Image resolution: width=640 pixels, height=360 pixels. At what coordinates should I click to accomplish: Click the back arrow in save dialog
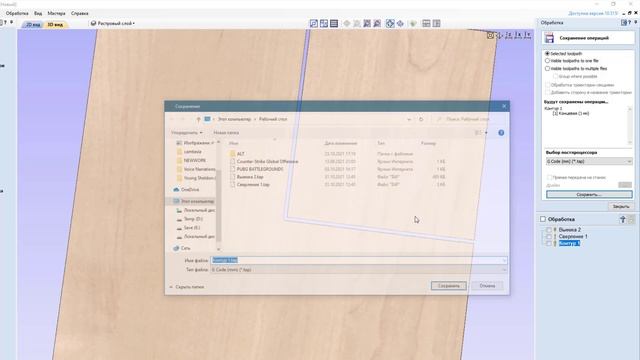(172, 119)
